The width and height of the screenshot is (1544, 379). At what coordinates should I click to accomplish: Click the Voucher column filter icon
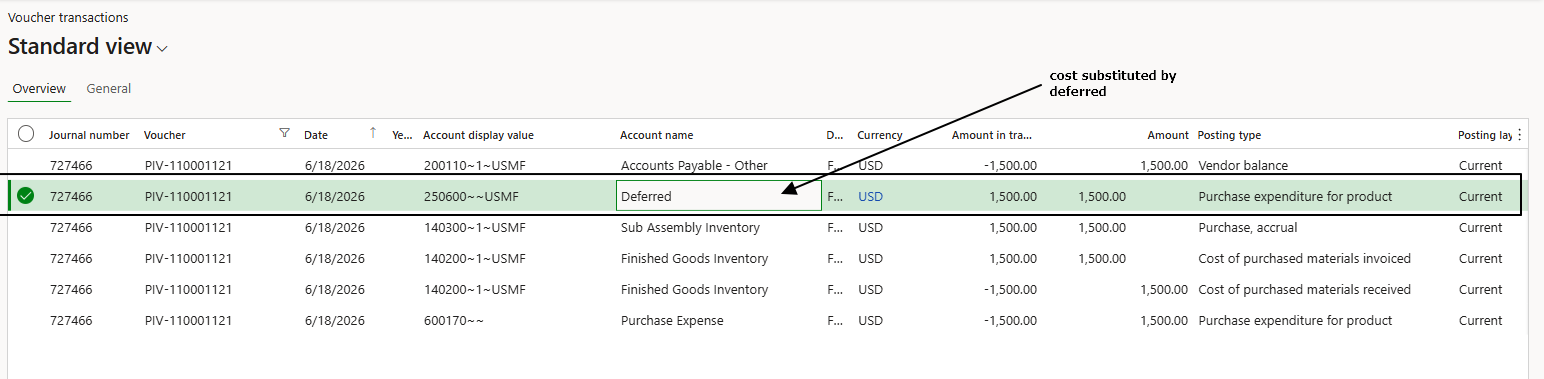pyautogui.click(x=284, y=133)
